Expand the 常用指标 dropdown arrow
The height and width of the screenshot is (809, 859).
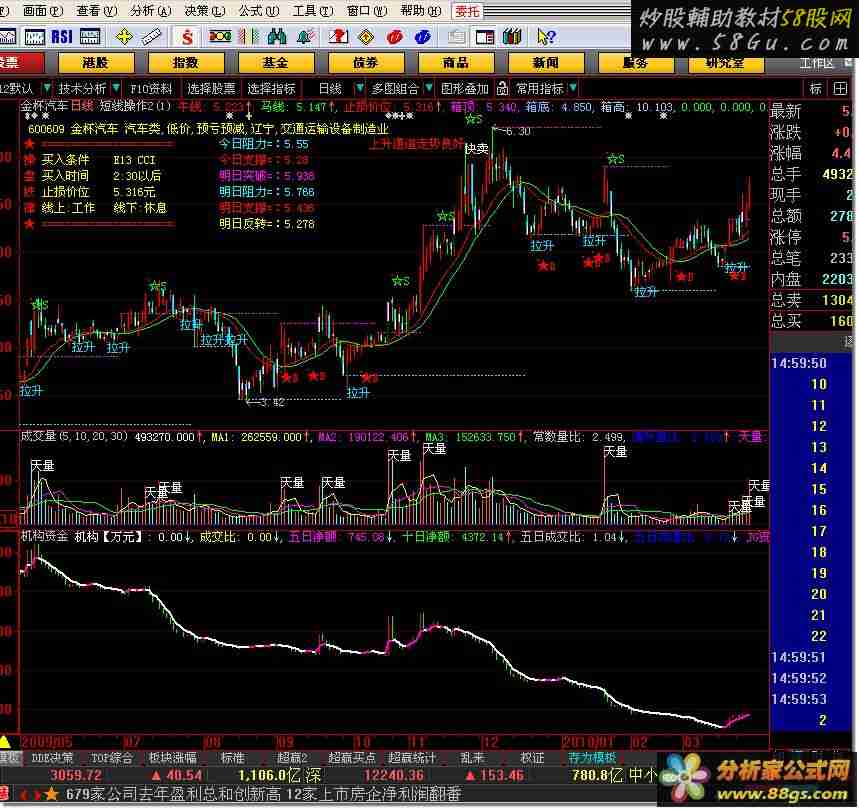pos(572,88)
